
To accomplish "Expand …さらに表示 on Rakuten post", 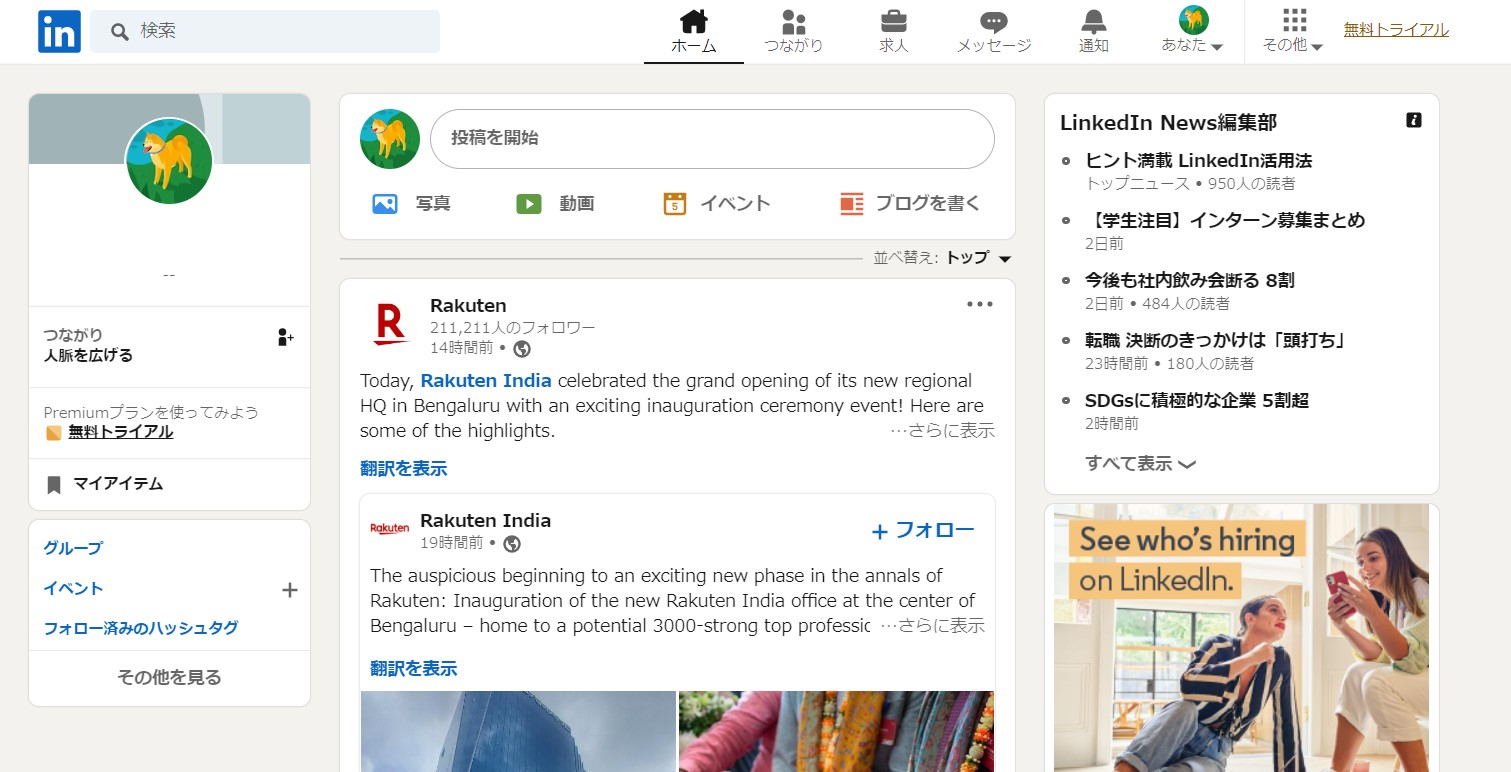I will pyautogui.click(x=942, y=431).
